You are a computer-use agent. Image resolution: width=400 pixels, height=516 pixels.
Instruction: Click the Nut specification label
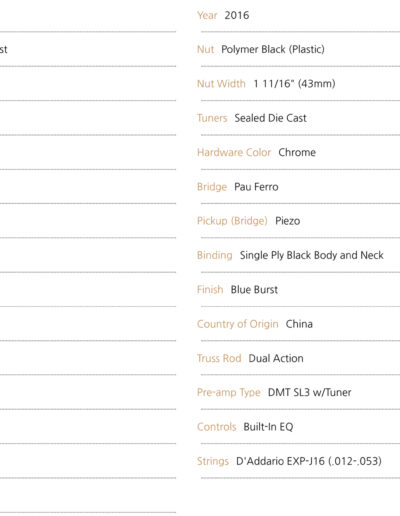(205, 49)
